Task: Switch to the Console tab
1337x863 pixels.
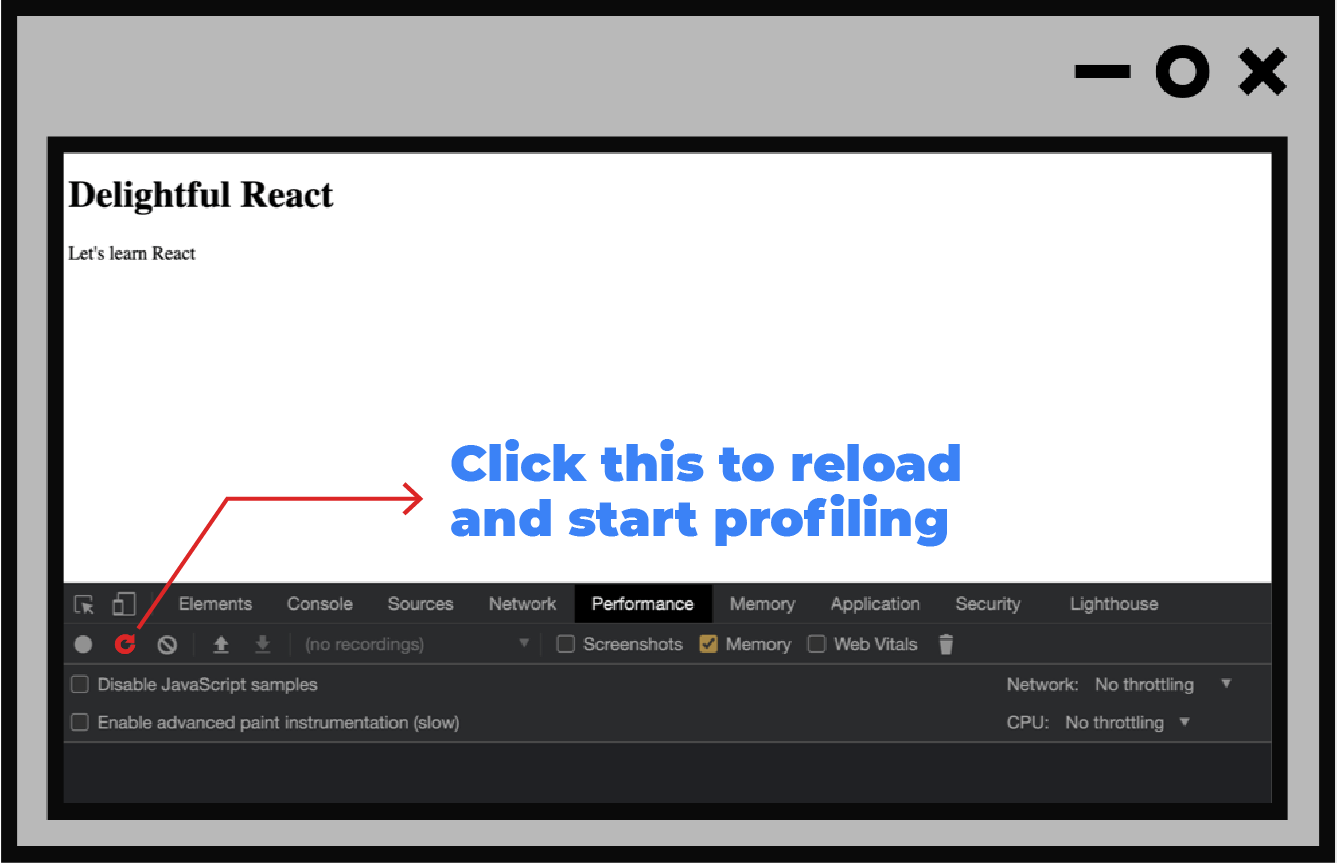Action: [x=320, y=604]
